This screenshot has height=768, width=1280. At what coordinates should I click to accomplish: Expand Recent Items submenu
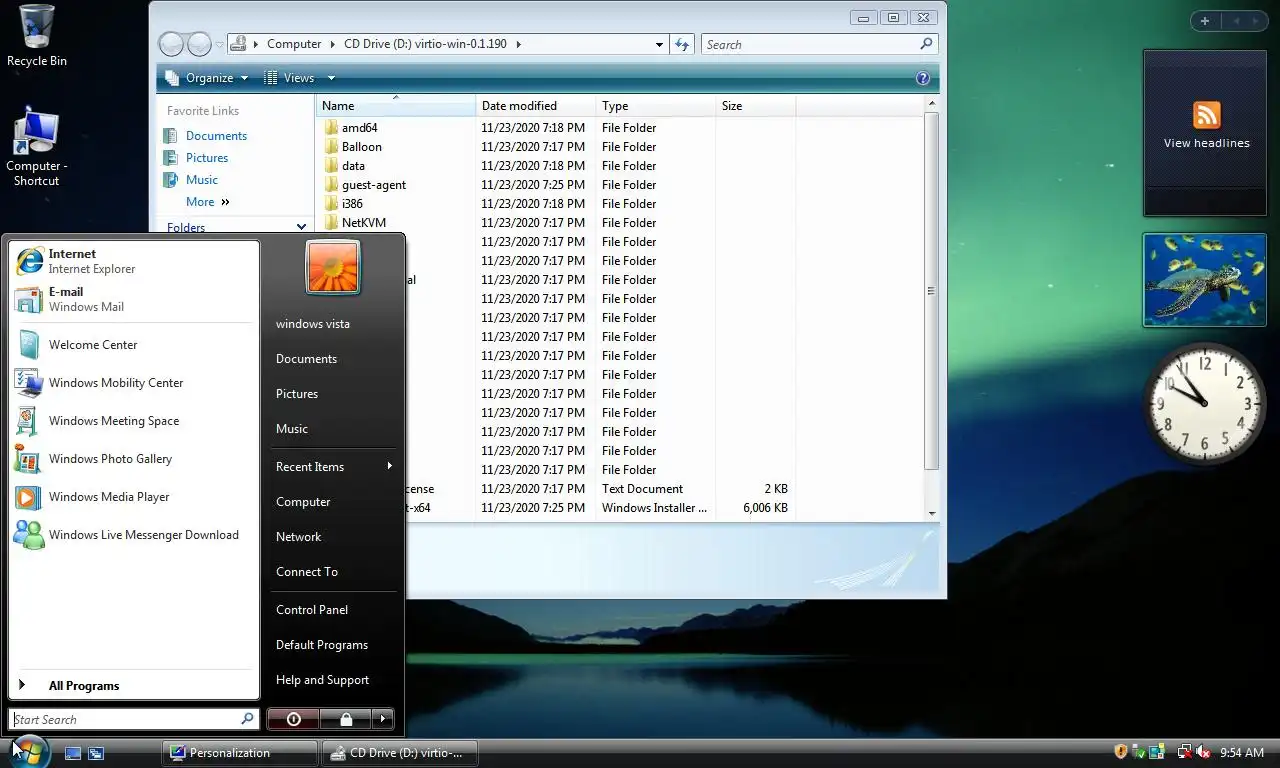[334, 467]
